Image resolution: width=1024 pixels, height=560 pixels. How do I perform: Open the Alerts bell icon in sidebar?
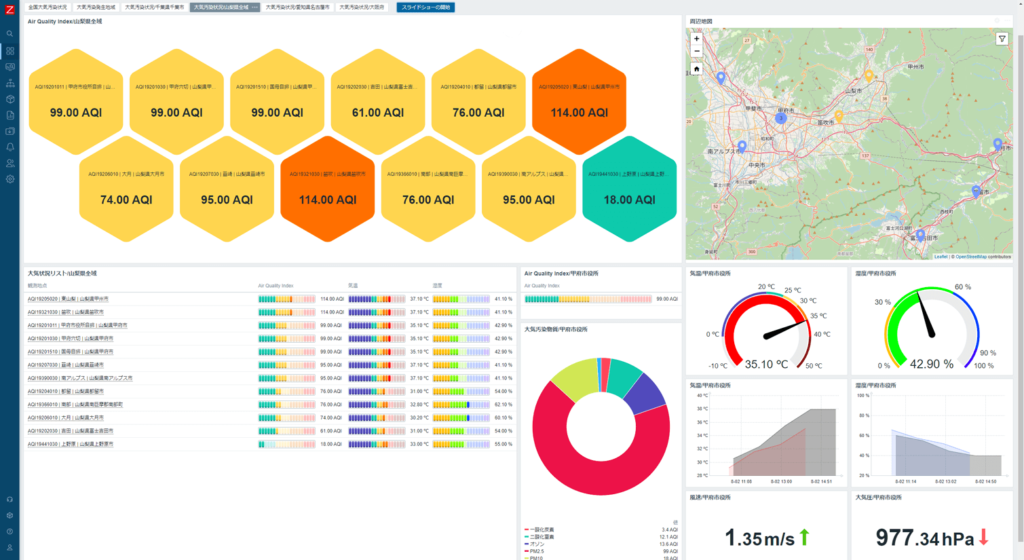pos(10,147)
